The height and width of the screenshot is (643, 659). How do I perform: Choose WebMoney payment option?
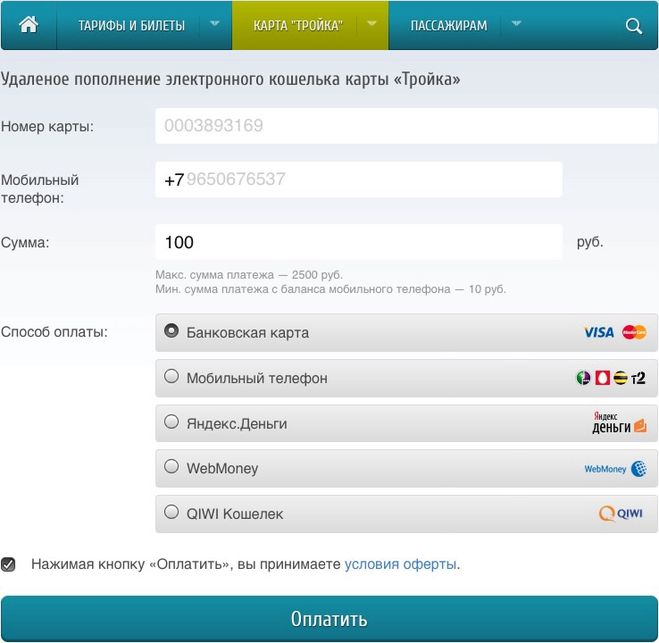point(406,468)
